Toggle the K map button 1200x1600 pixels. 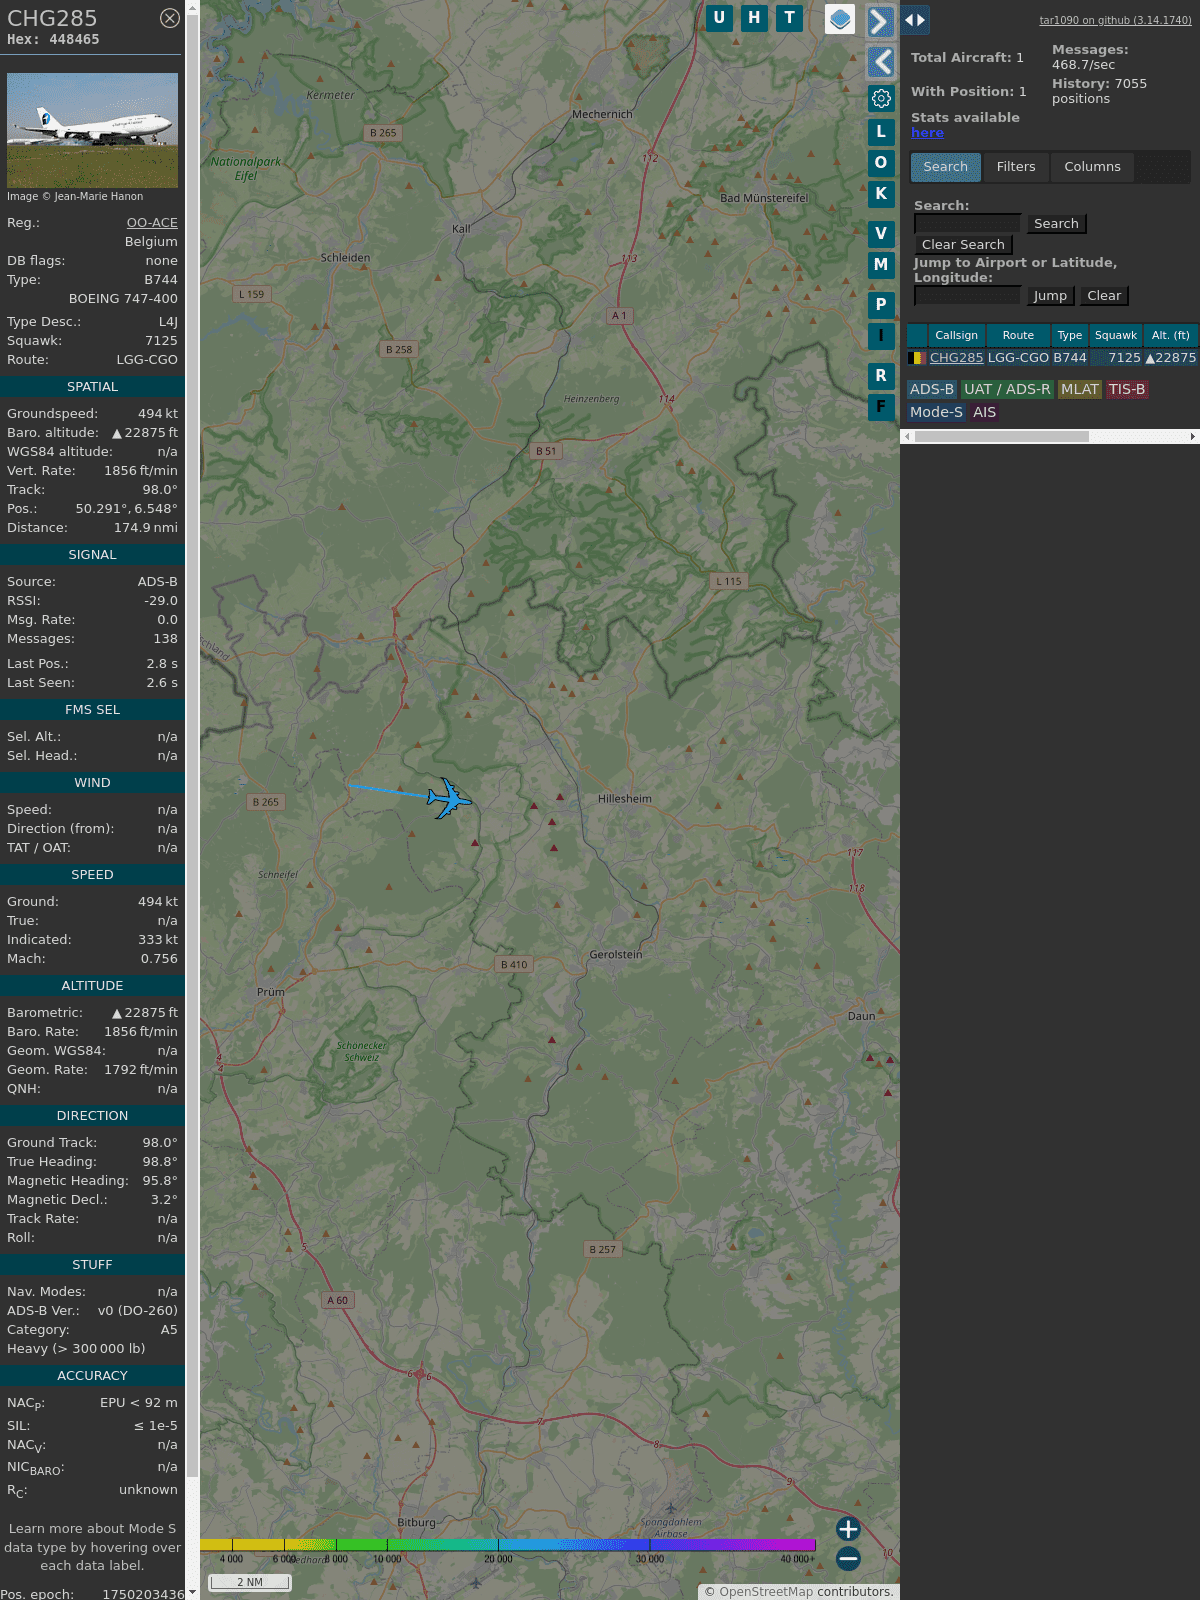(x=881, y=194)
